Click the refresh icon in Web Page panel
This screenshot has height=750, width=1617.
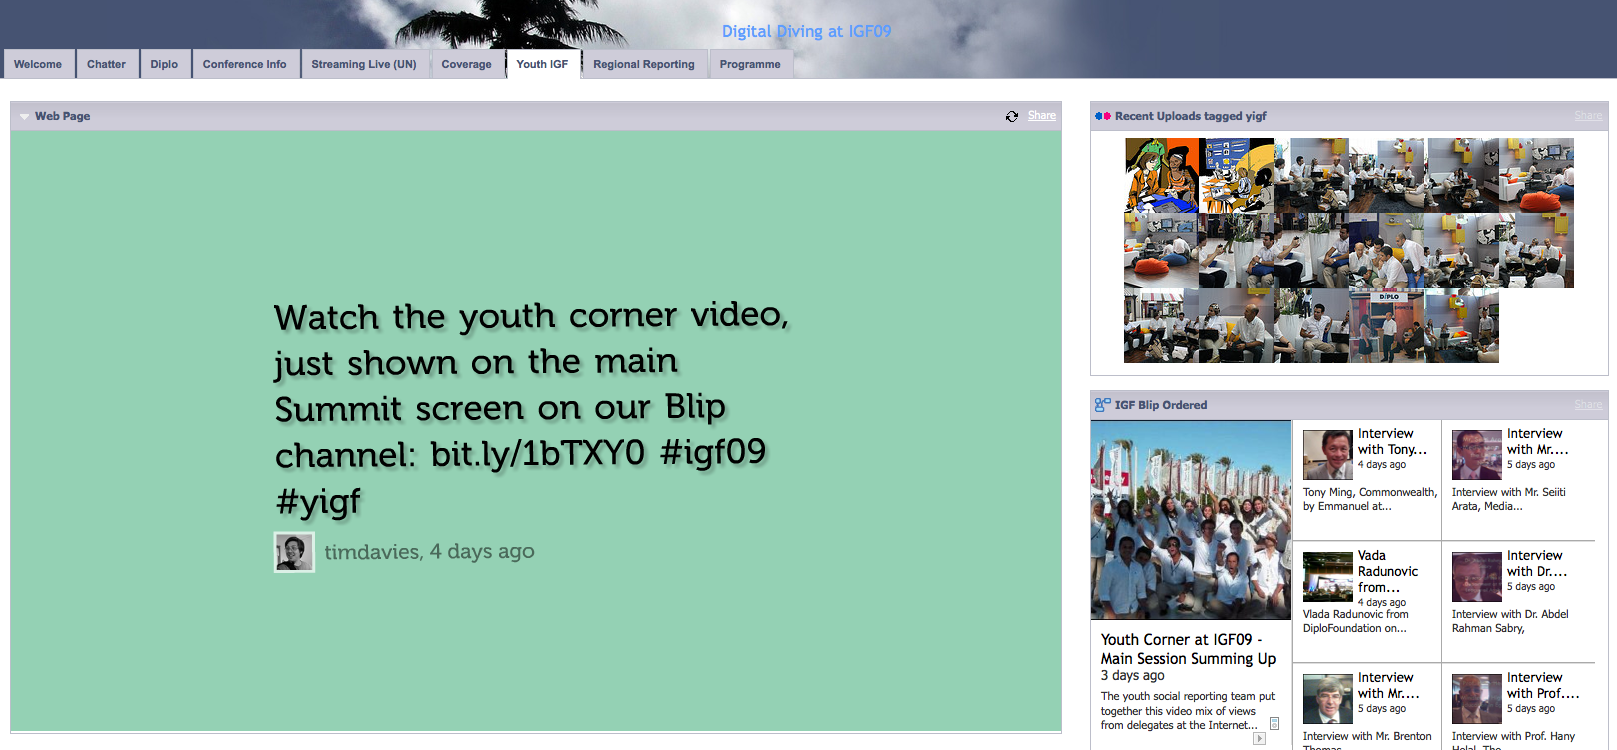pyautogui.click(x=1012, y=116)
